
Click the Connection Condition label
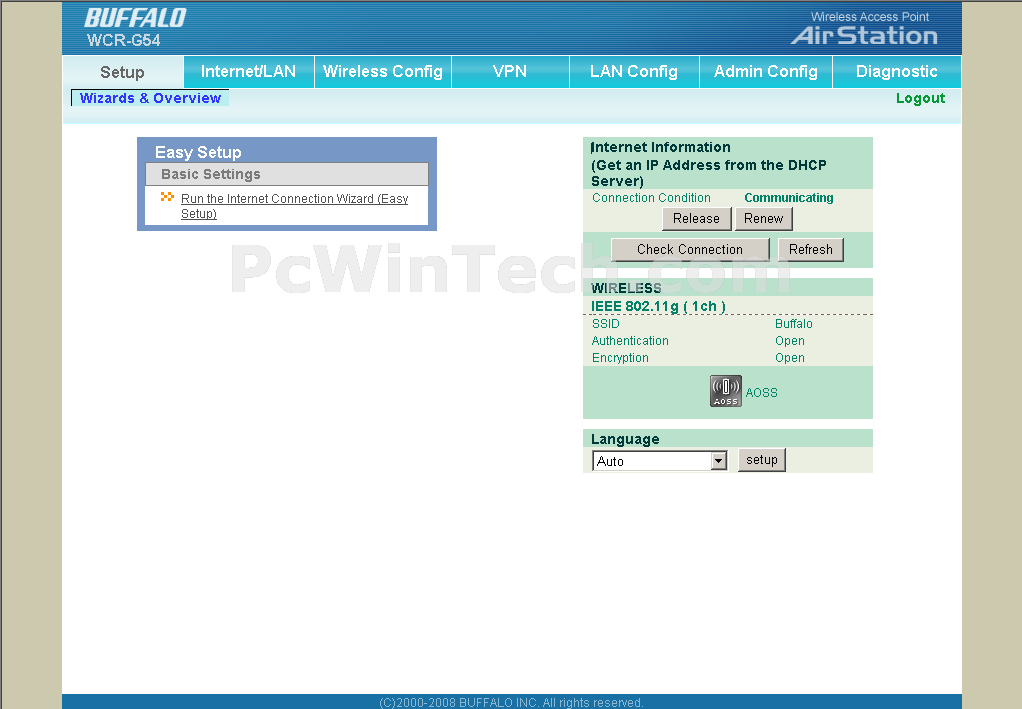click(651, 197)
